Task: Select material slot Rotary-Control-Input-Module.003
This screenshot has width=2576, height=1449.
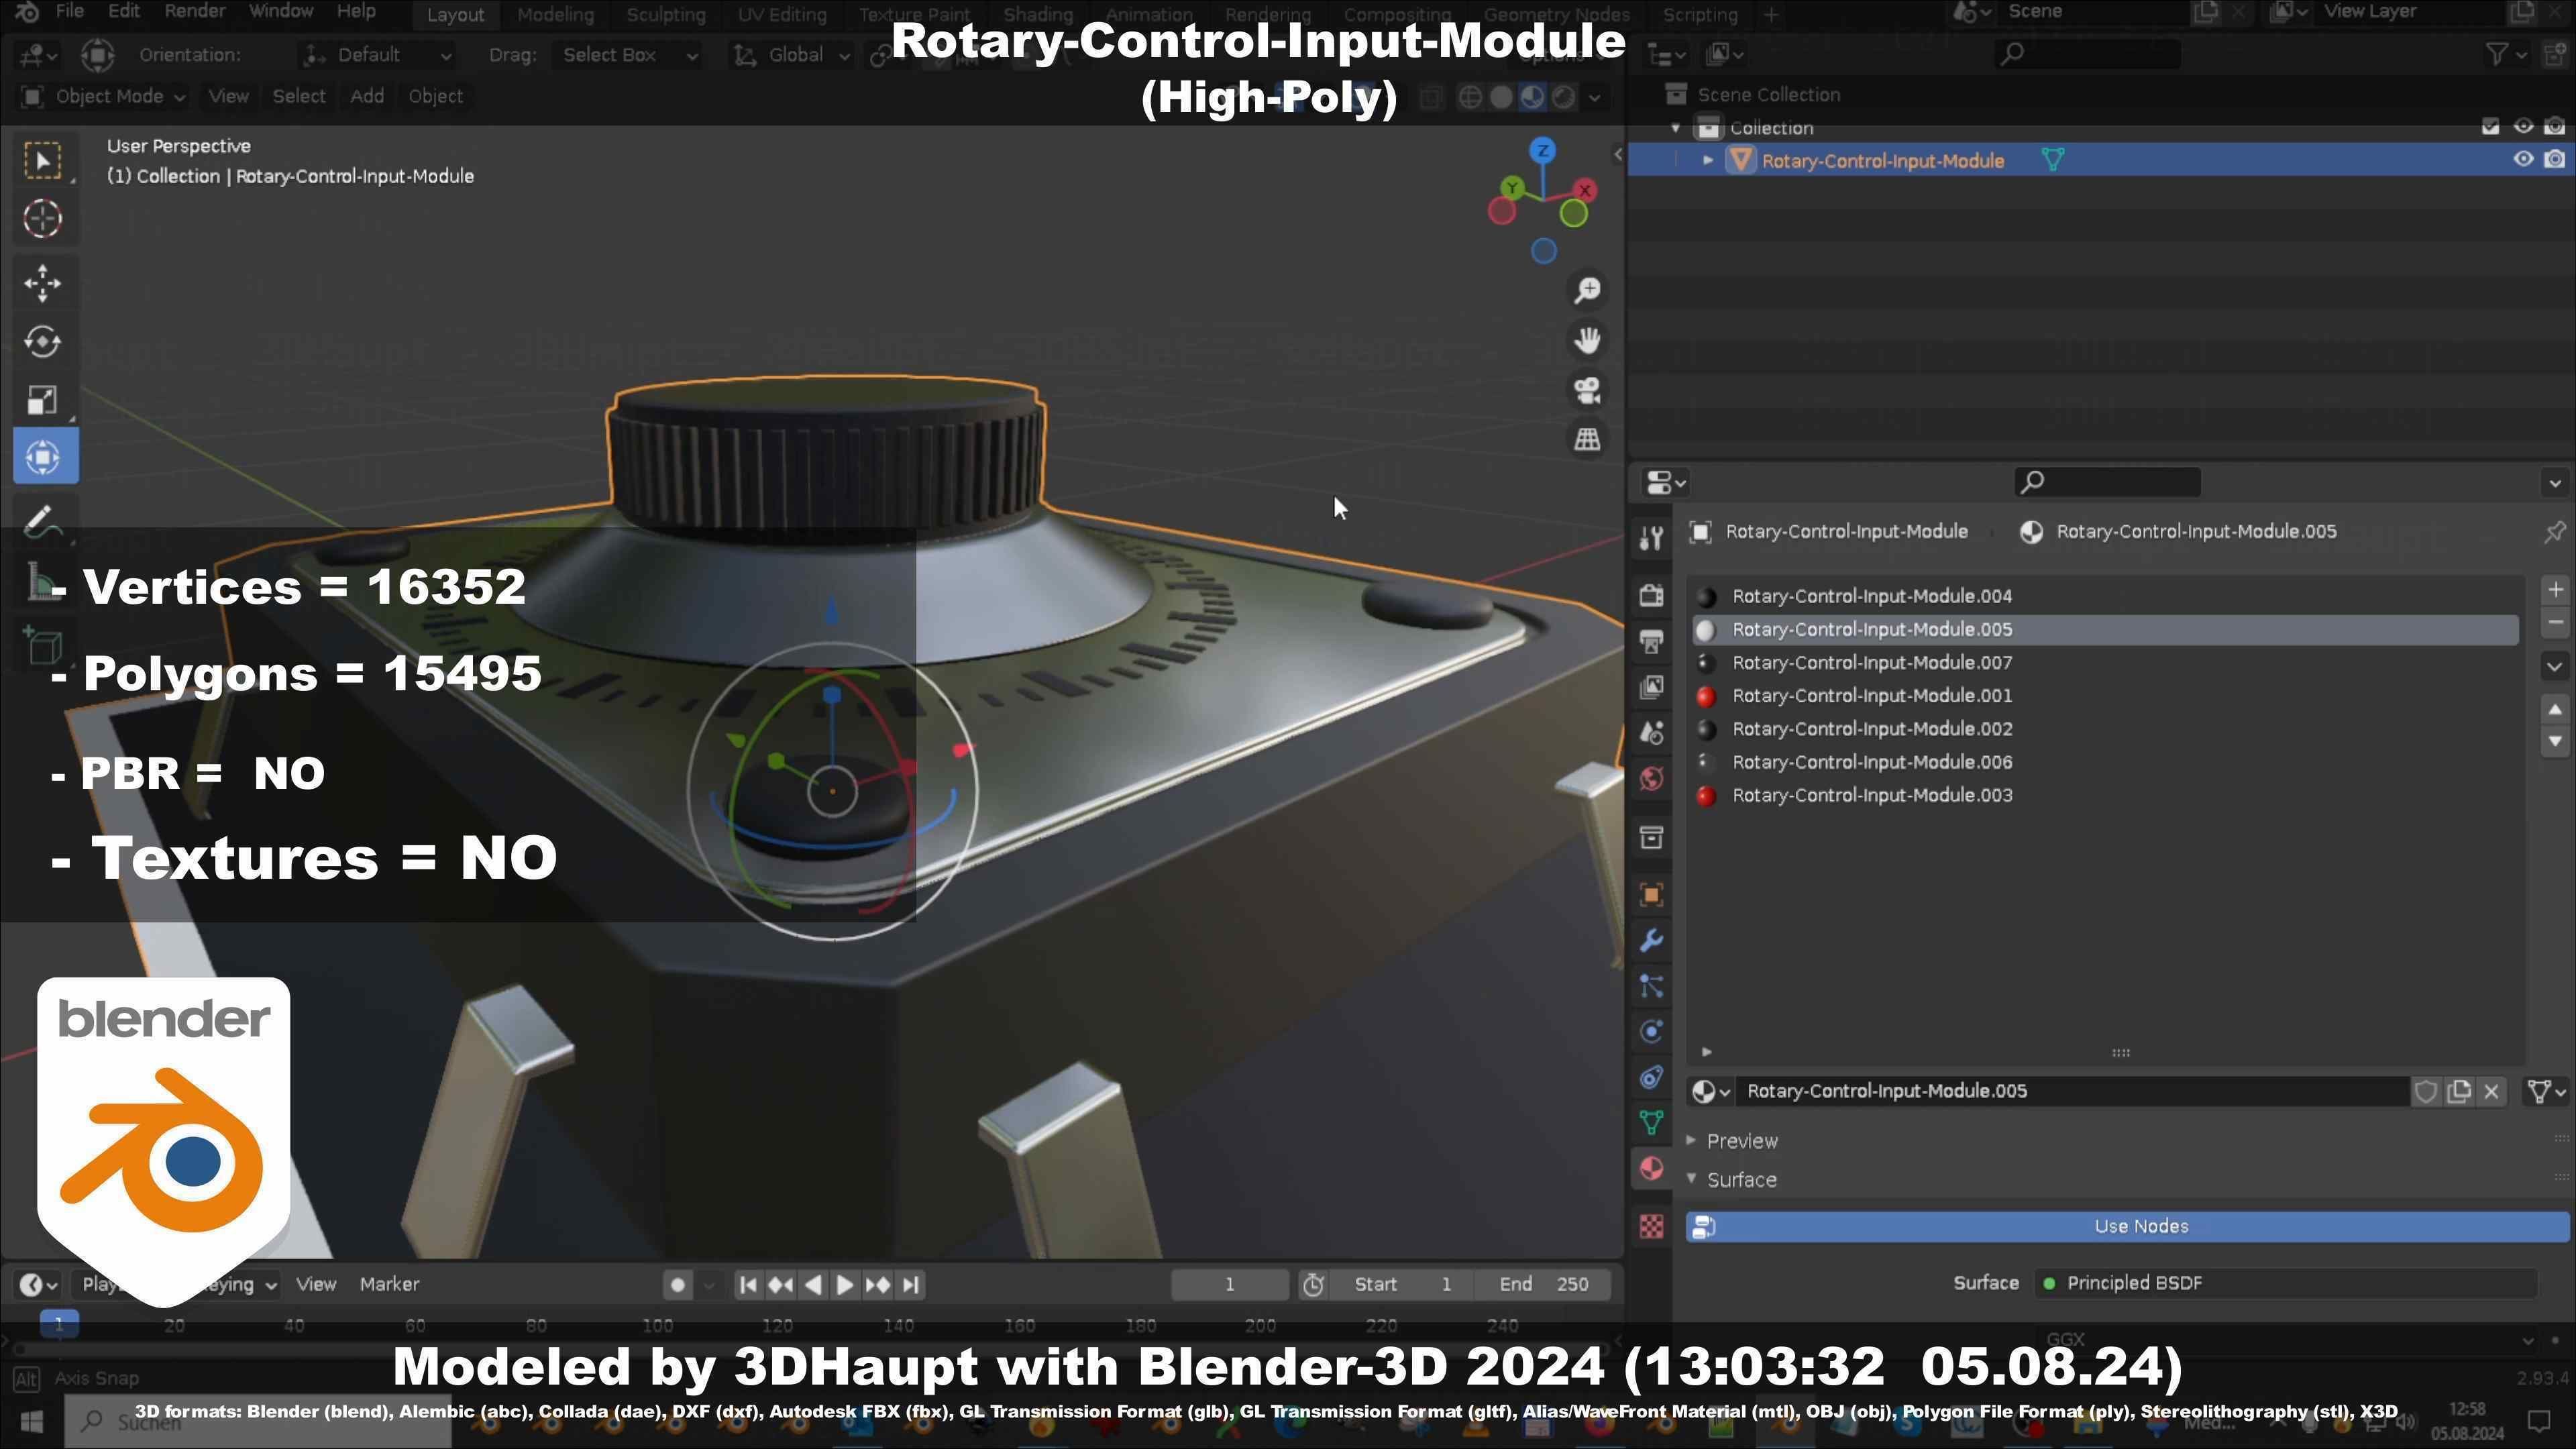Action: click(x=2104, y=796)
